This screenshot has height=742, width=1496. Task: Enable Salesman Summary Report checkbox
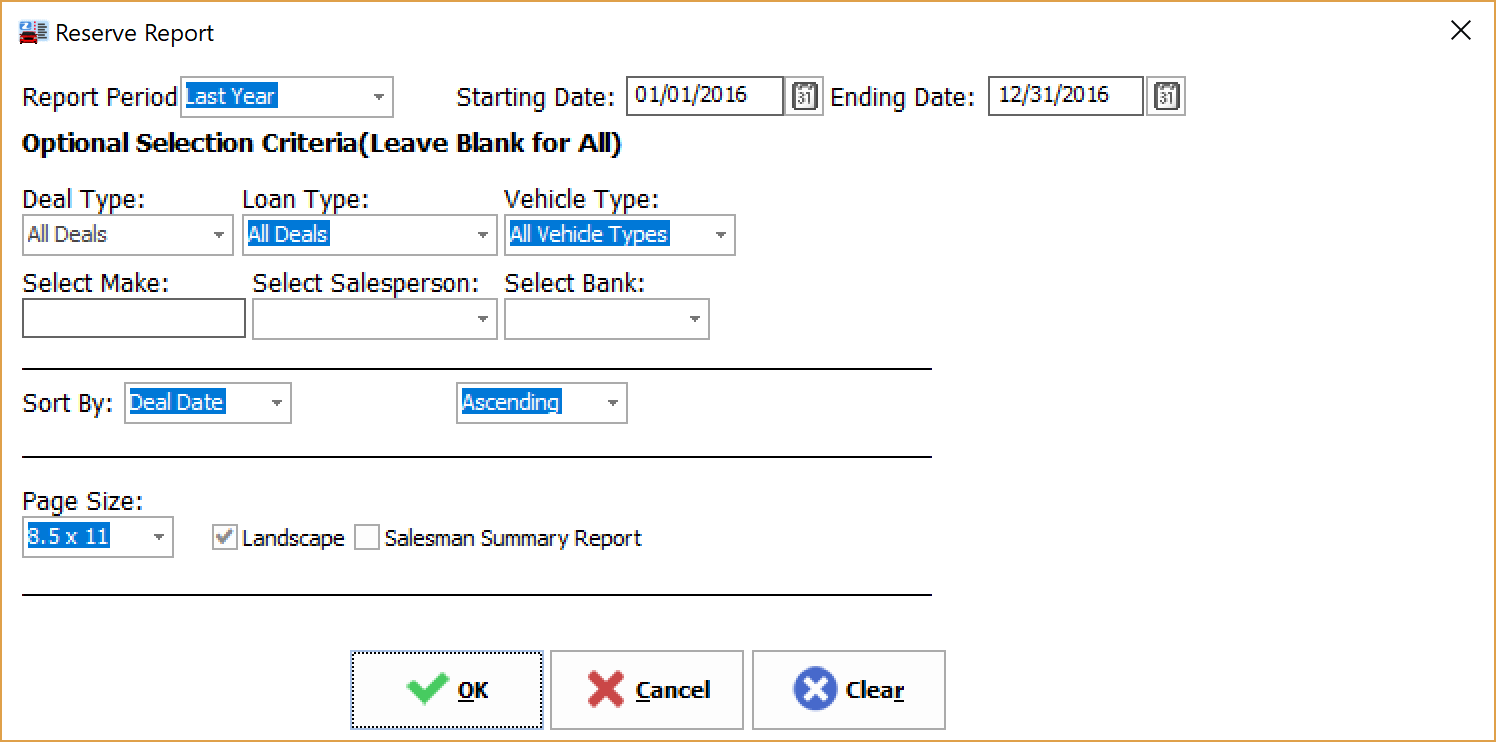tap(368, 538)
